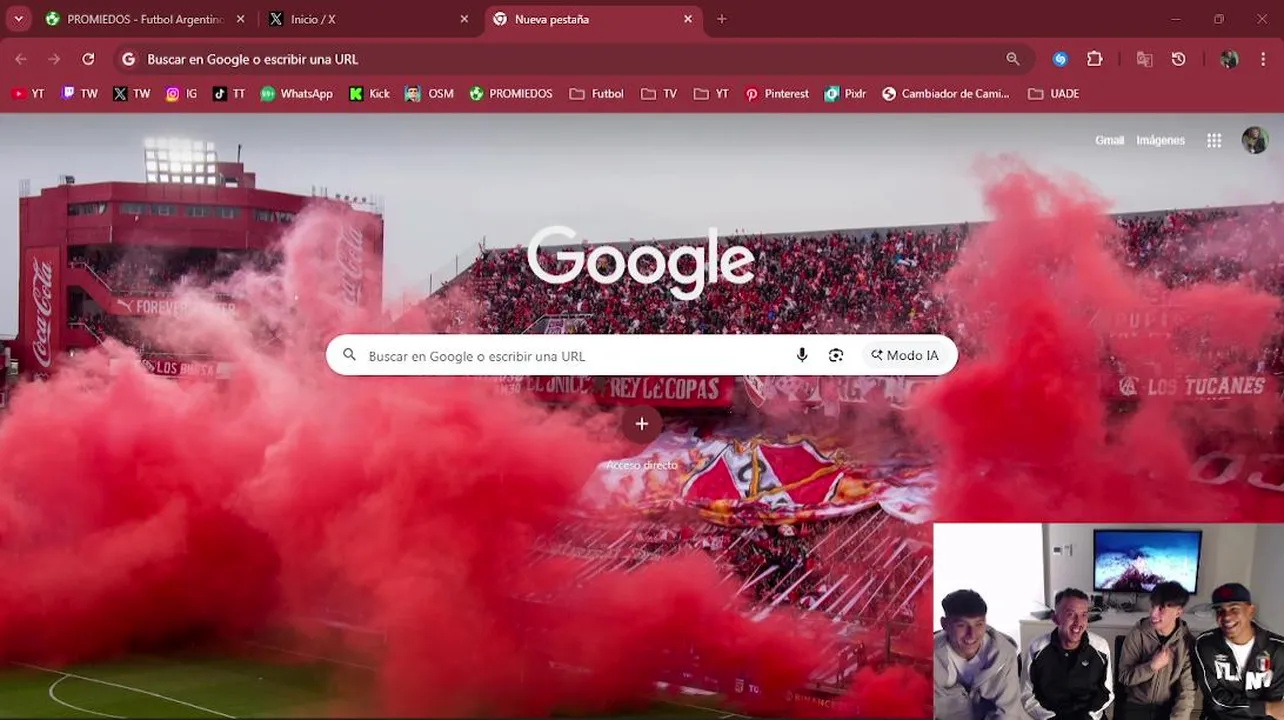Start voice search with microphone icon
Image resolution: width=1284 pixels, height=720 pixels.
click(802, 355)
